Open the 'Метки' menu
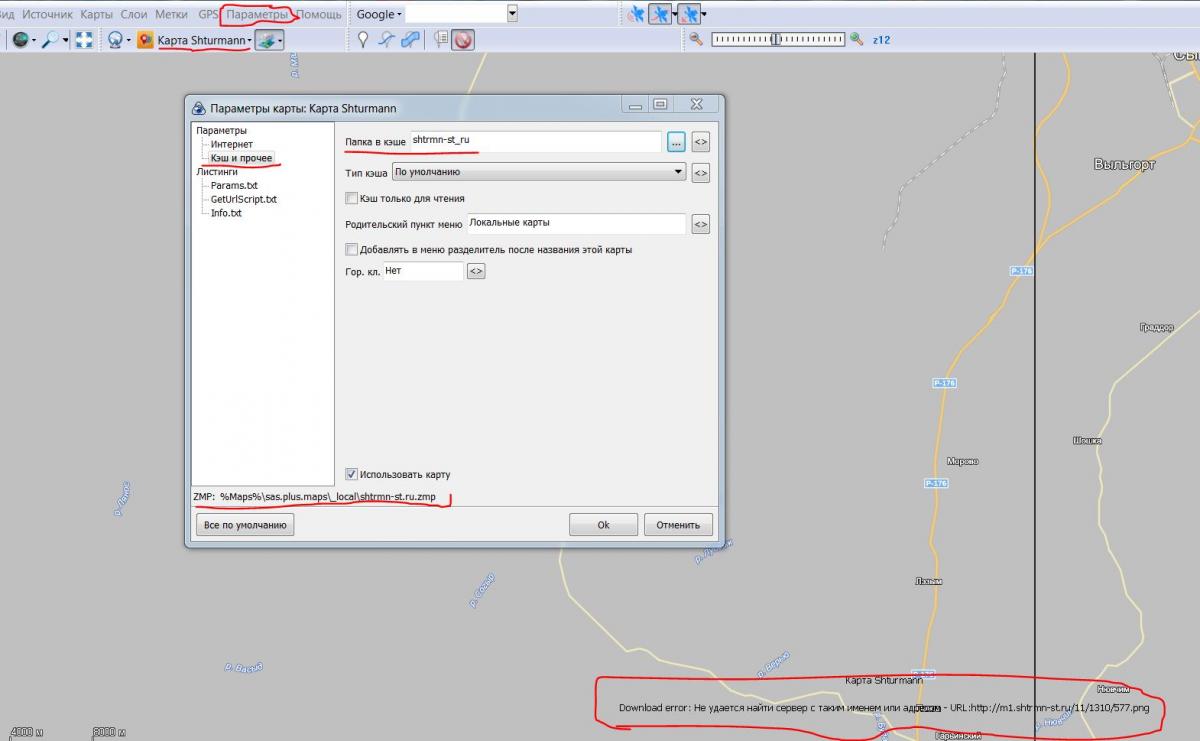This screenshot has width=1200, height=741. point(171,14)
